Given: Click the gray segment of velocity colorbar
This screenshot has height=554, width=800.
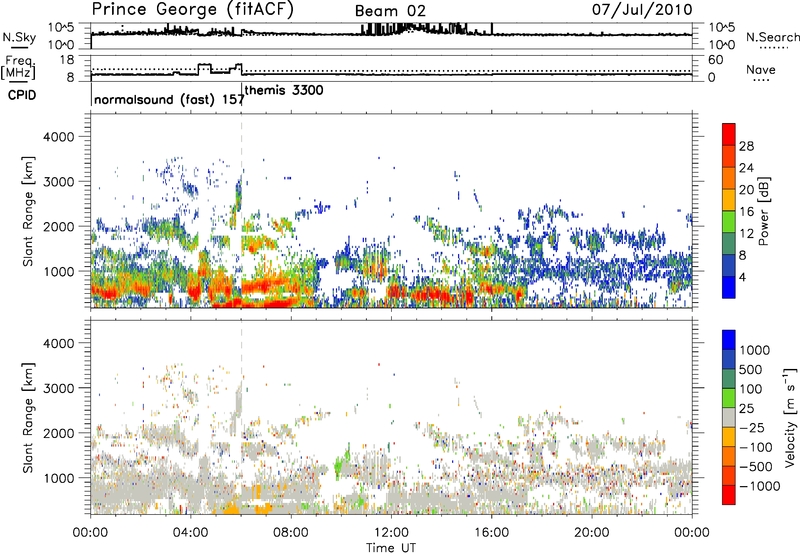Looking at the screenshot, I should point(729,417).
